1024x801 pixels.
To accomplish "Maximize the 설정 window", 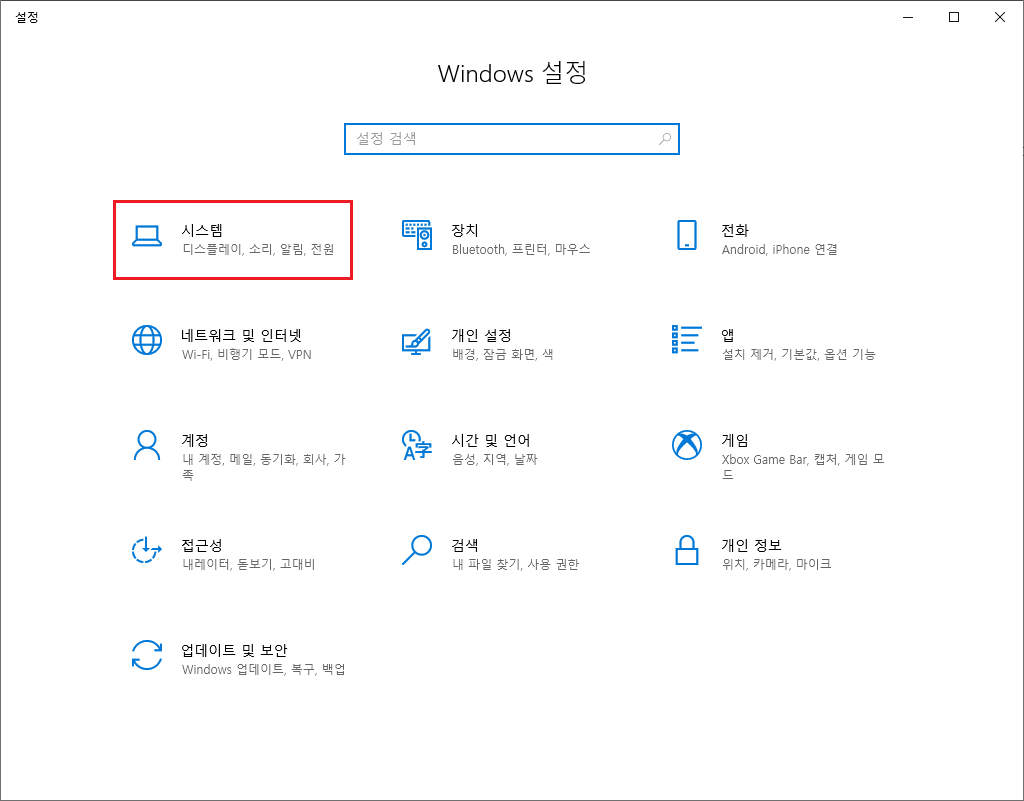I will point(953,17).
